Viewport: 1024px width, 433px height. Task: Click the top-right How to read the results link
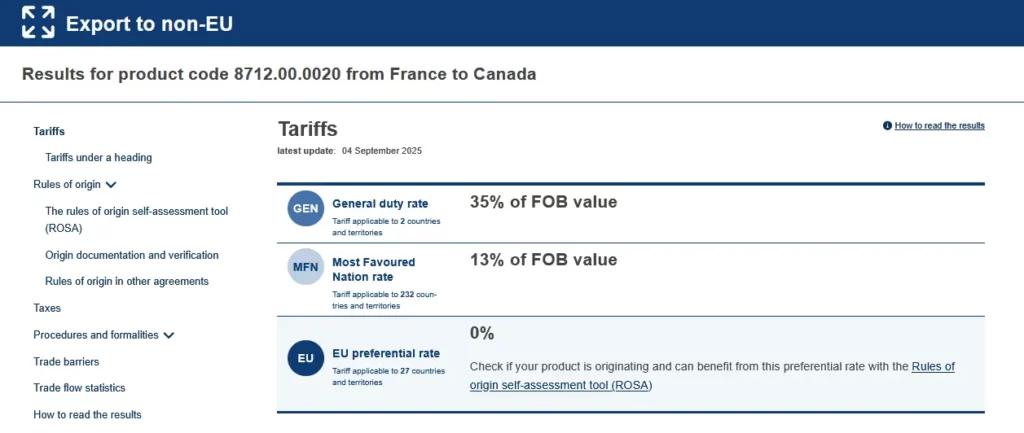(939, 126)
